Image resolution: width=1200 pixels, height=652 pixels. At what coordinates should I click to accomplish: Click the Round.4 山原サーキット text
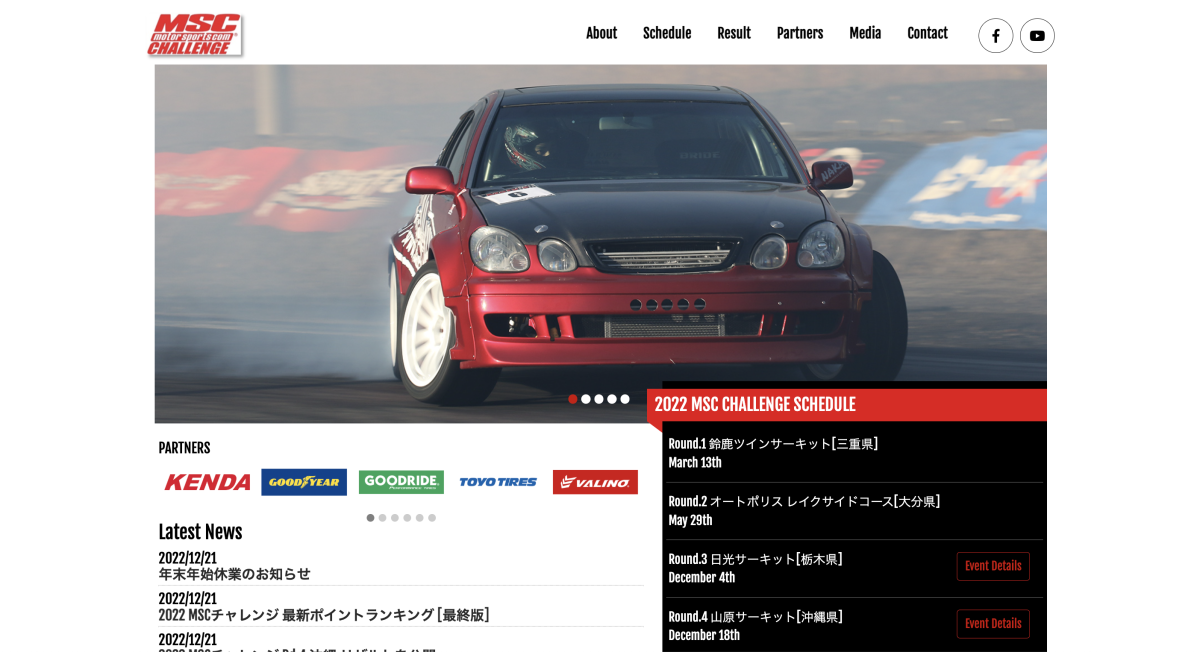point(755,617)
